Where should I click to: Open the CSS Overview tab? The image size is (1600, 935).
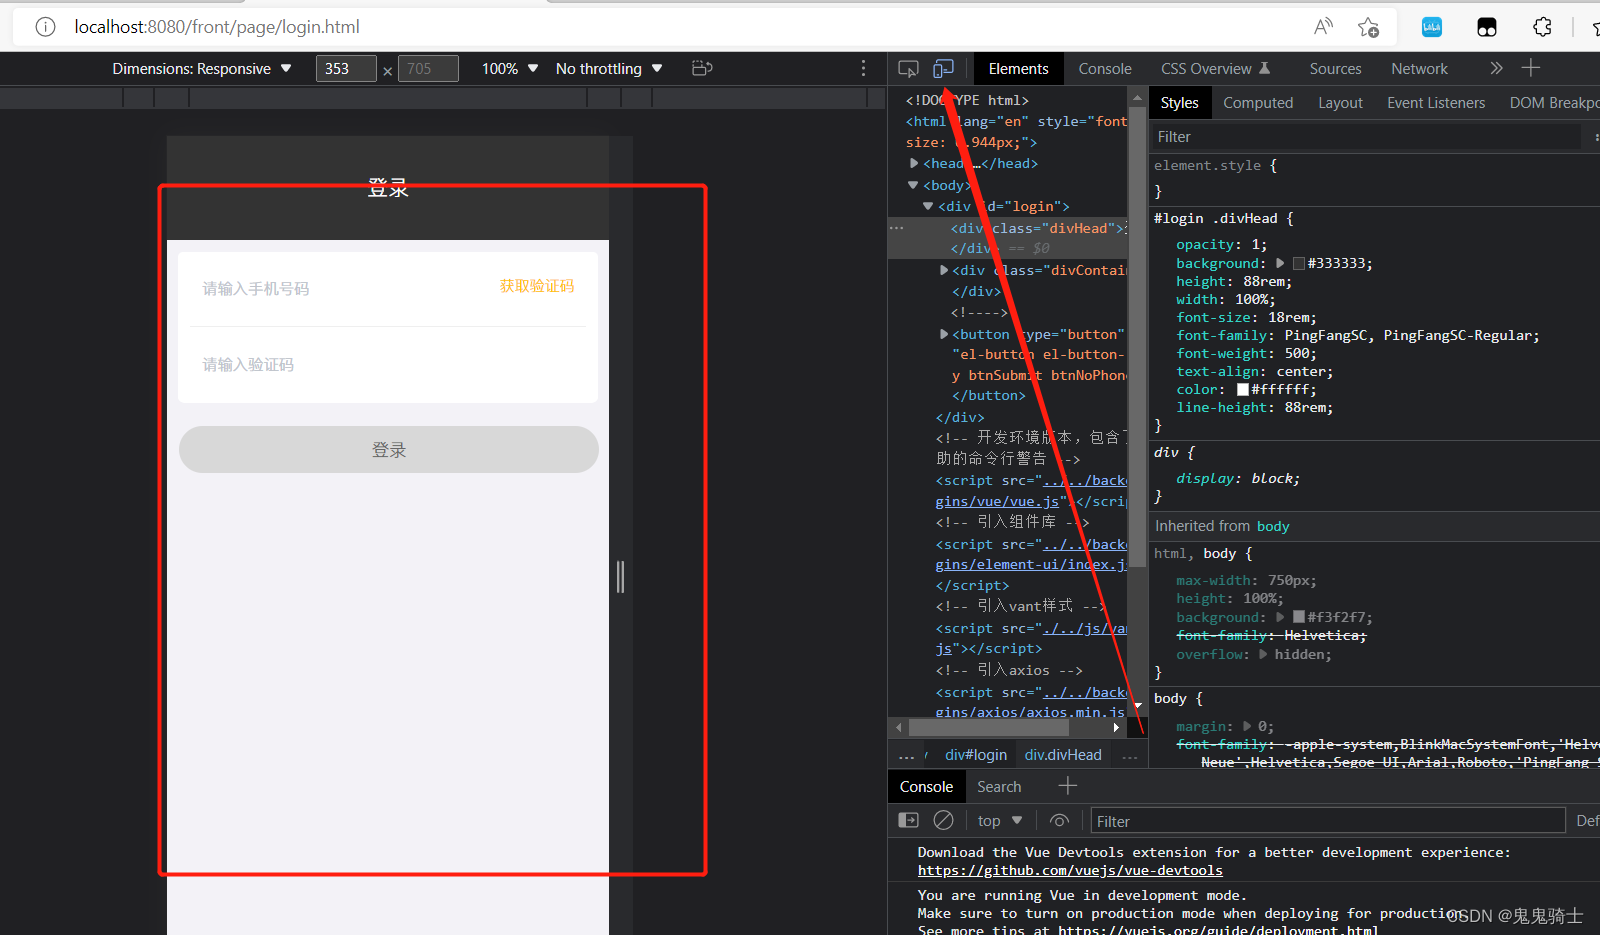coord(1215,68)
